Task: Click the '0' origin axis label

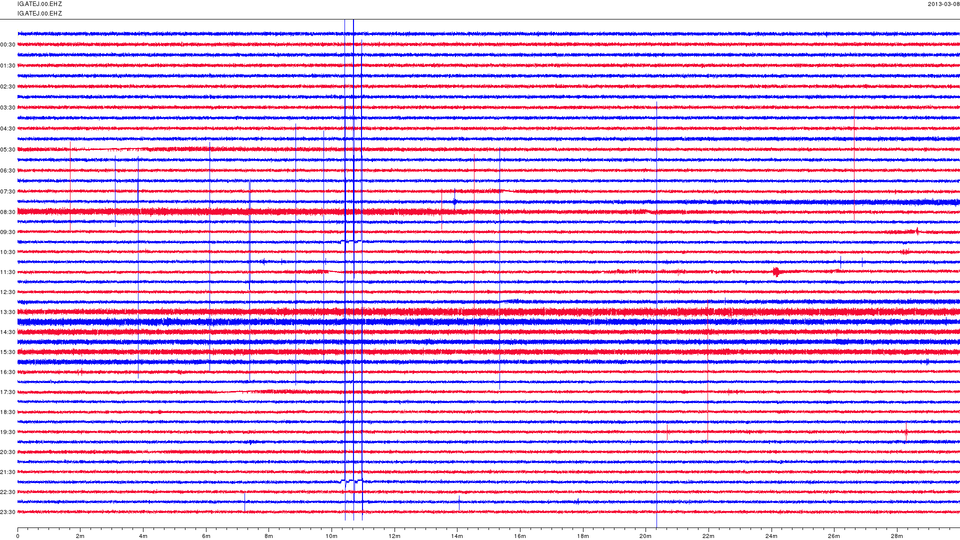Action: coord(18,536)
